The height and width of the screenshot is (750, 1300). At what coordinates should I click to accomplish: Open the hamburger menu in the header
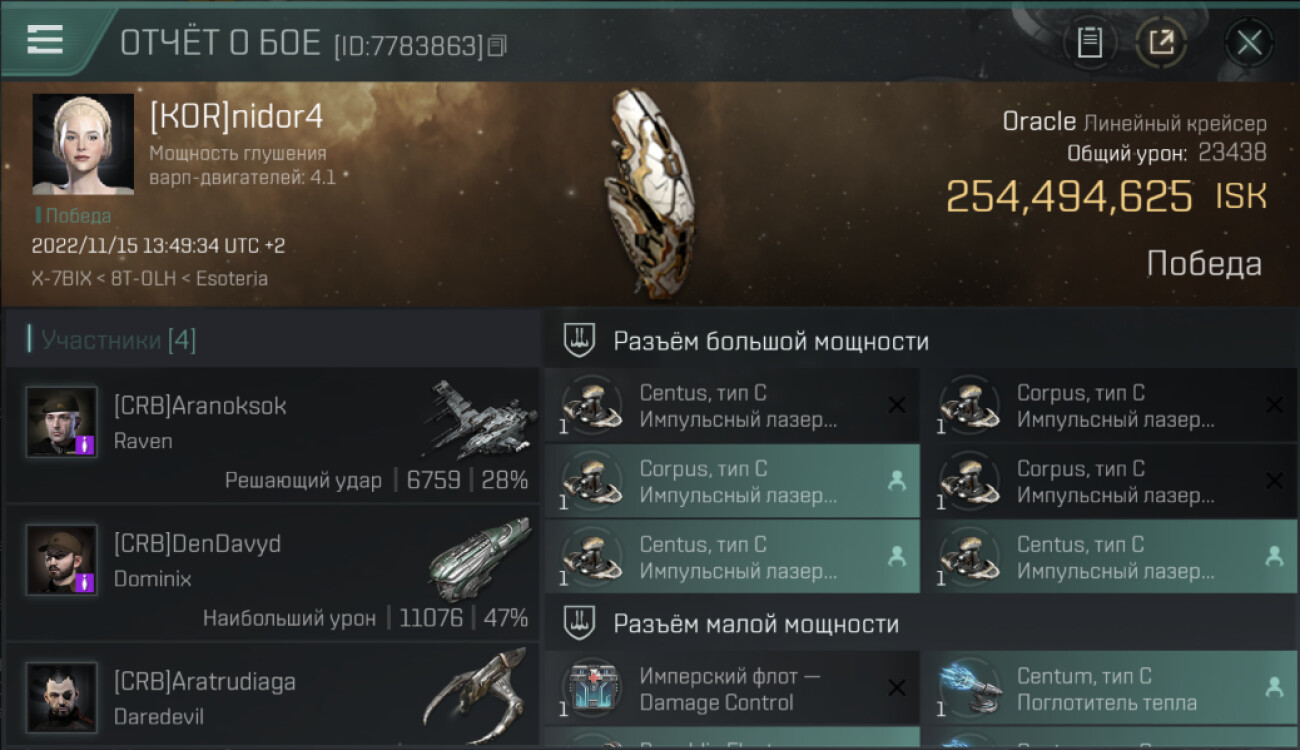click(45, 39)
